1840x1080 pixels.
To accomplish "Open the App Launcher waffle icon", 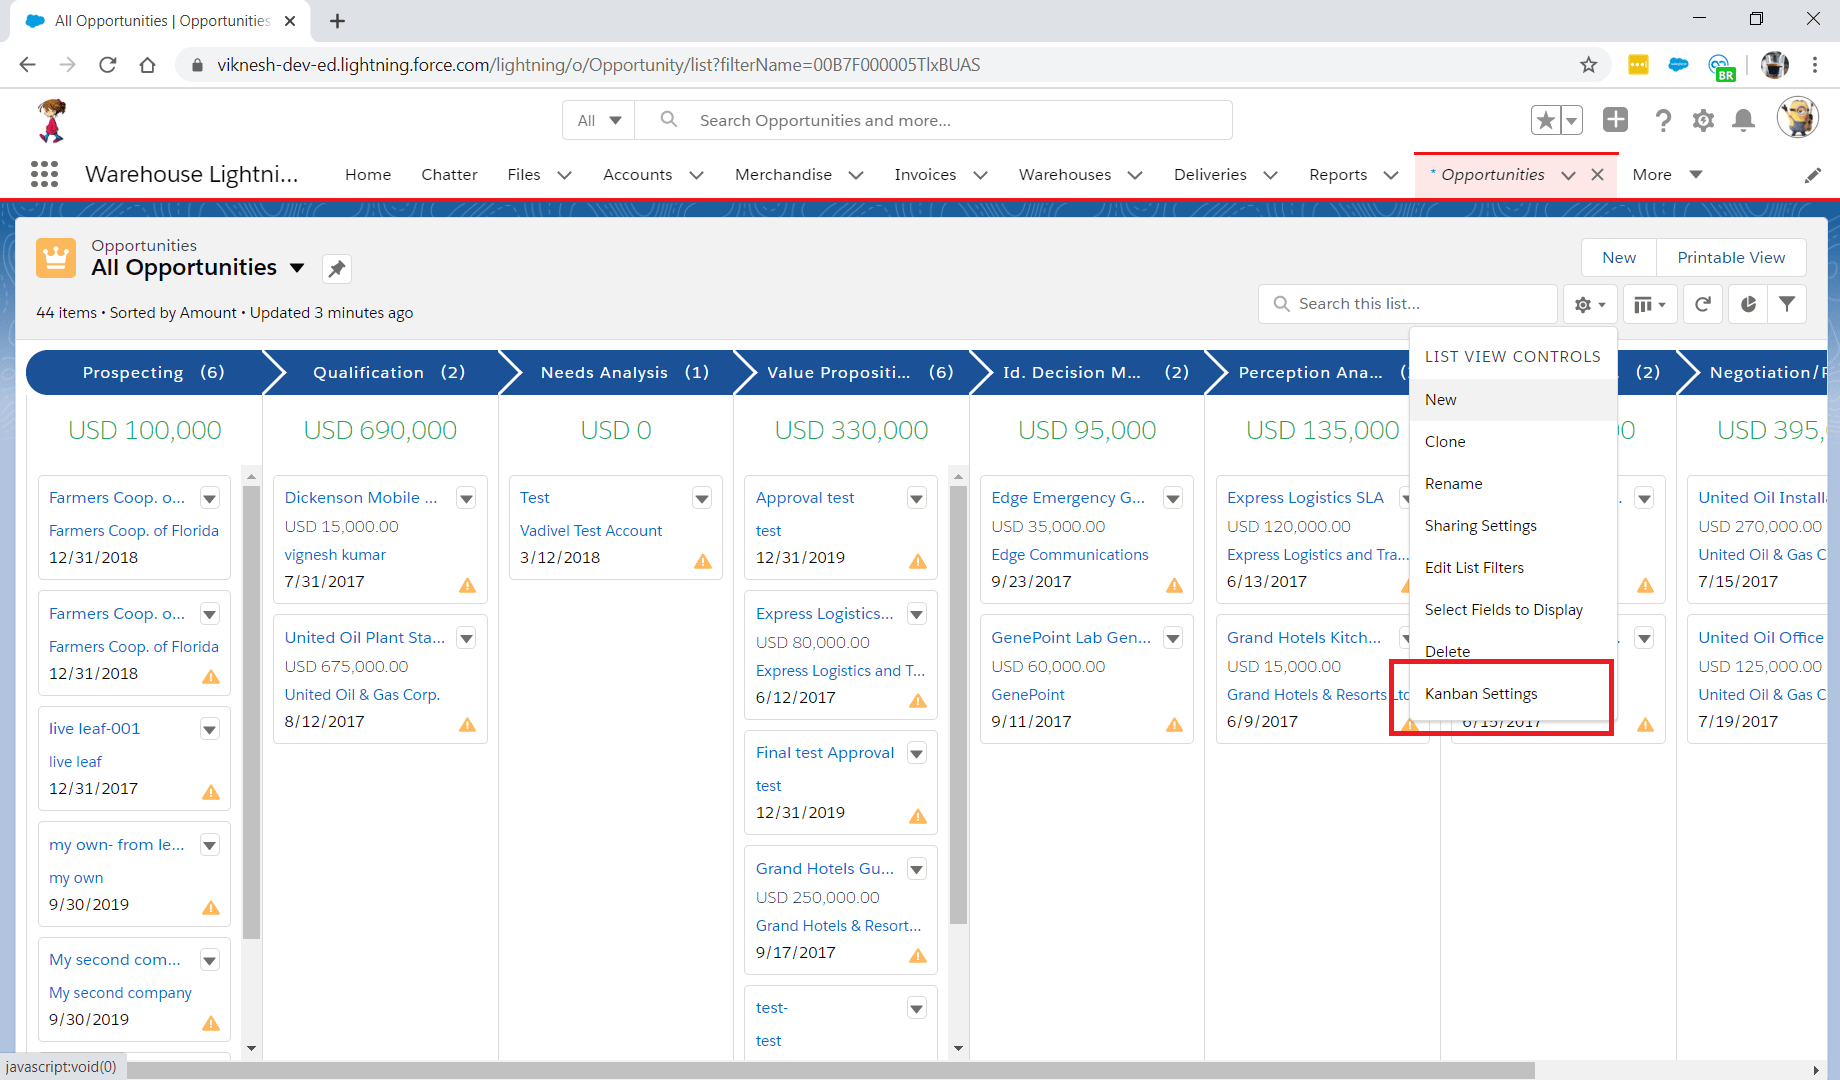I will [x=44, y=173].
